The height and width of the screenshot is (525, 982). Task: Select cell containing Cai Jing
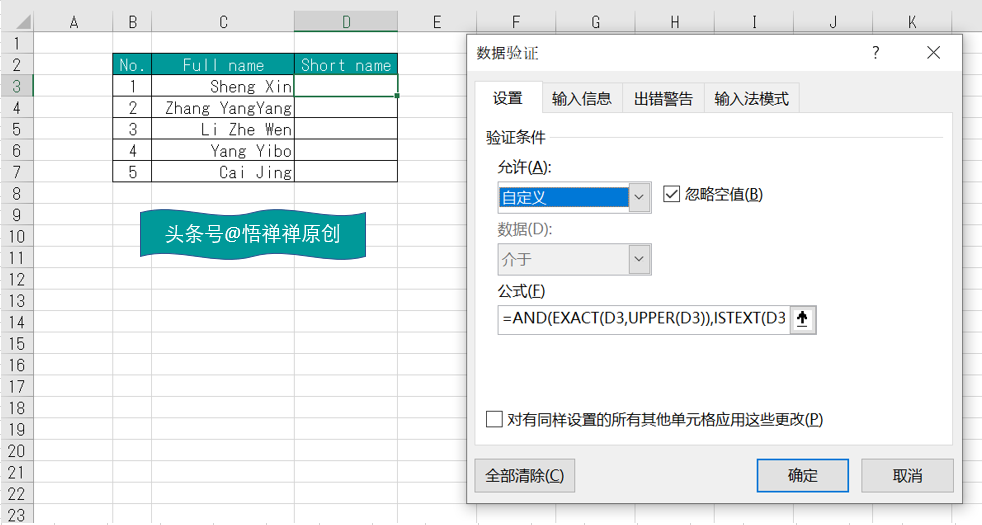(x=223, y=172)
